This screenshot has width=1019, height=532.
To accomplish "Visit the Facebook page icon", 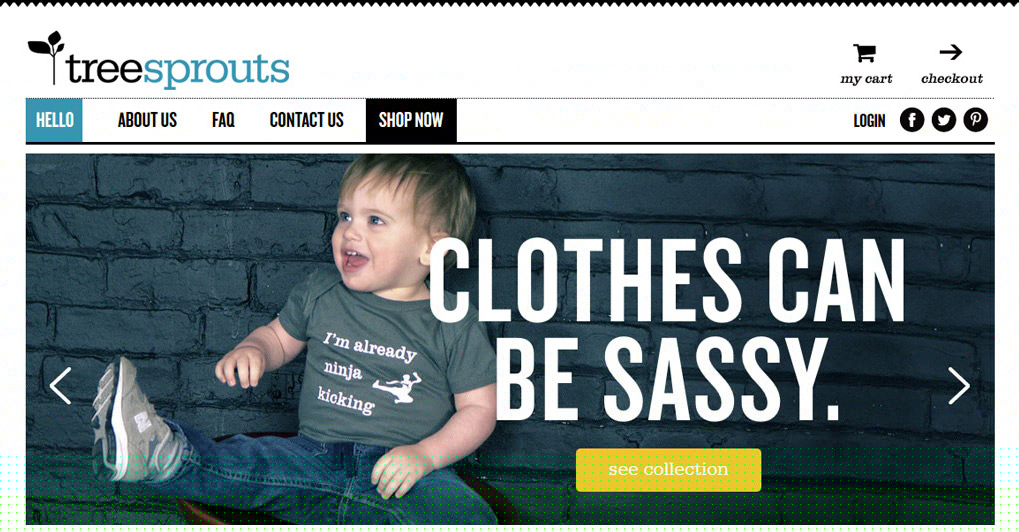I will point(912,120).
